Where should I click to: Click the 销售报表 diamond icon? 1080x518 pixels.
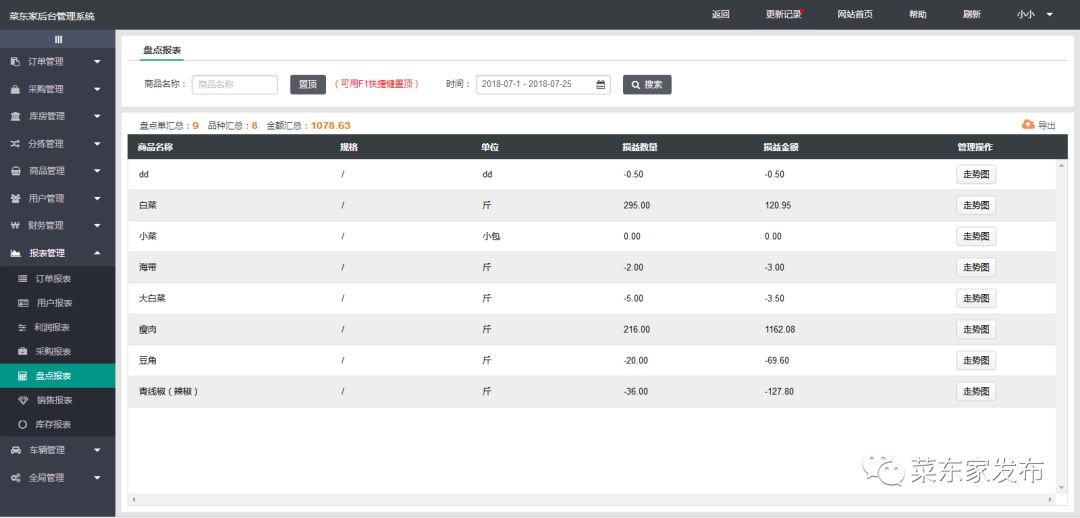[x=23, y=400]
